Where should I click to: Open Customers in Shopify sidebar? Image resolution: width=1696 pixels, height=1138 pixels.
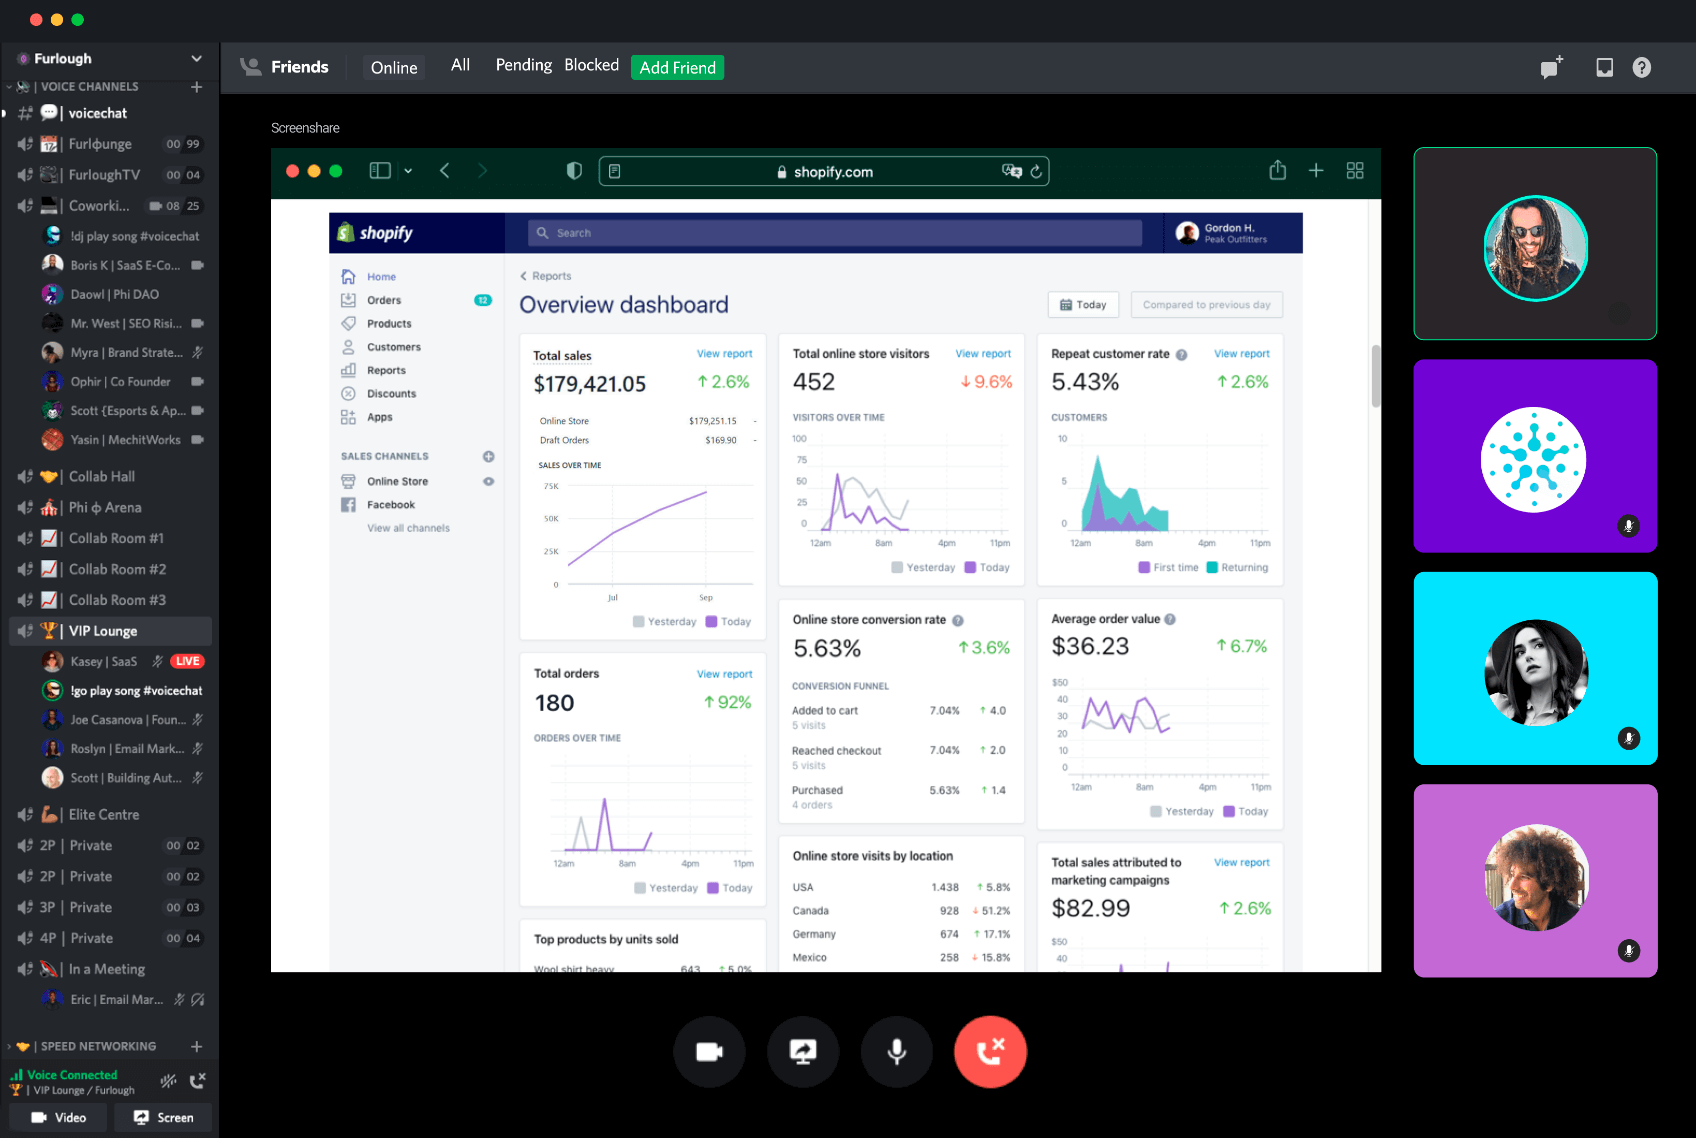(393, 347)
